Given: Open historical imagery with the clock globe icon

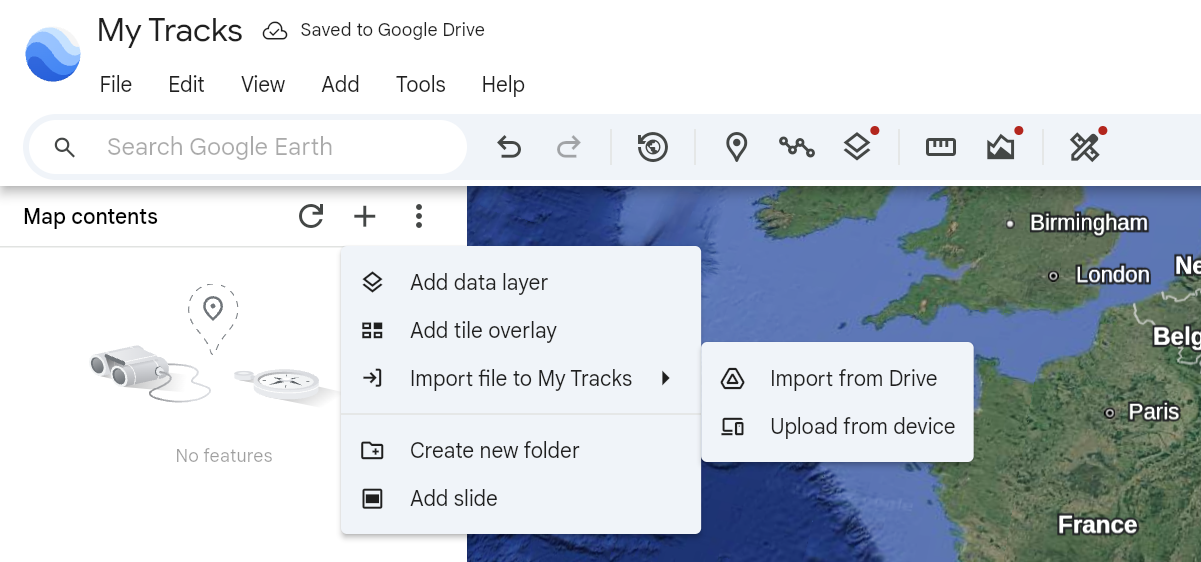Looking at the screenshot, I should (x=652, y=148).
